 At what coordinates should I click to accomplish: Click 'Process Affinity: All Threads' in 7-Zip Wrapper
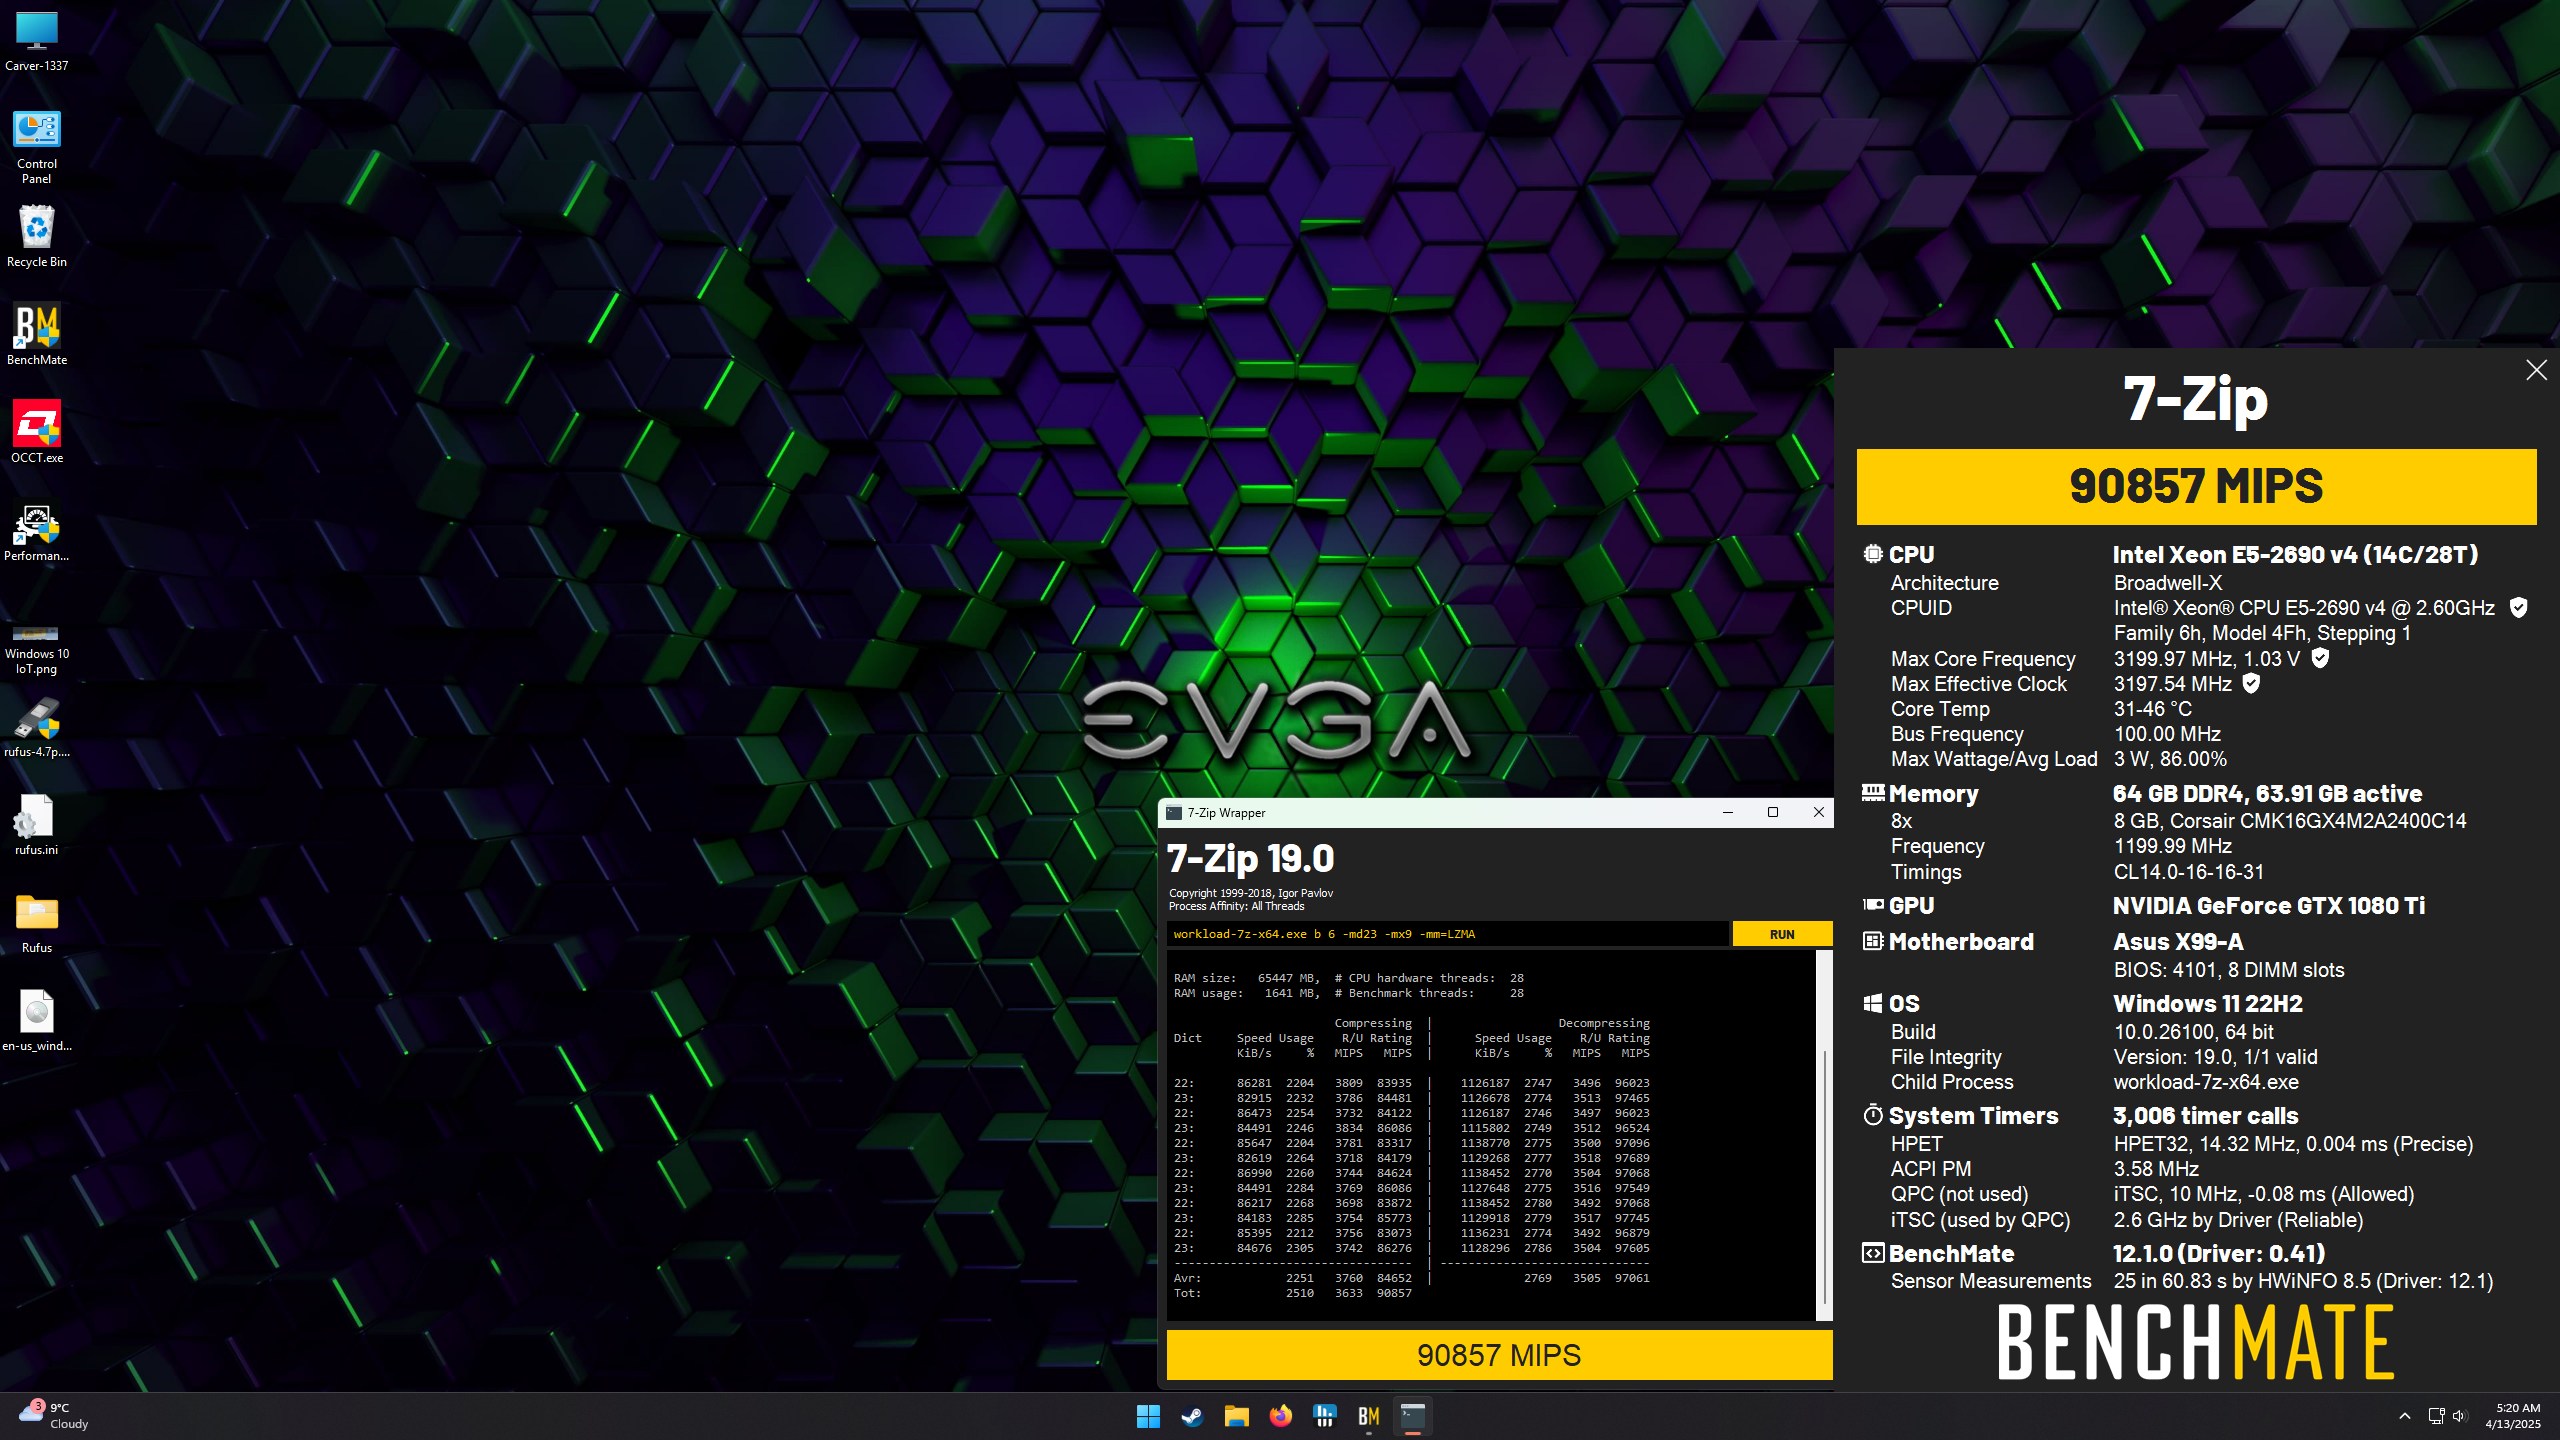click(1236, 906)
